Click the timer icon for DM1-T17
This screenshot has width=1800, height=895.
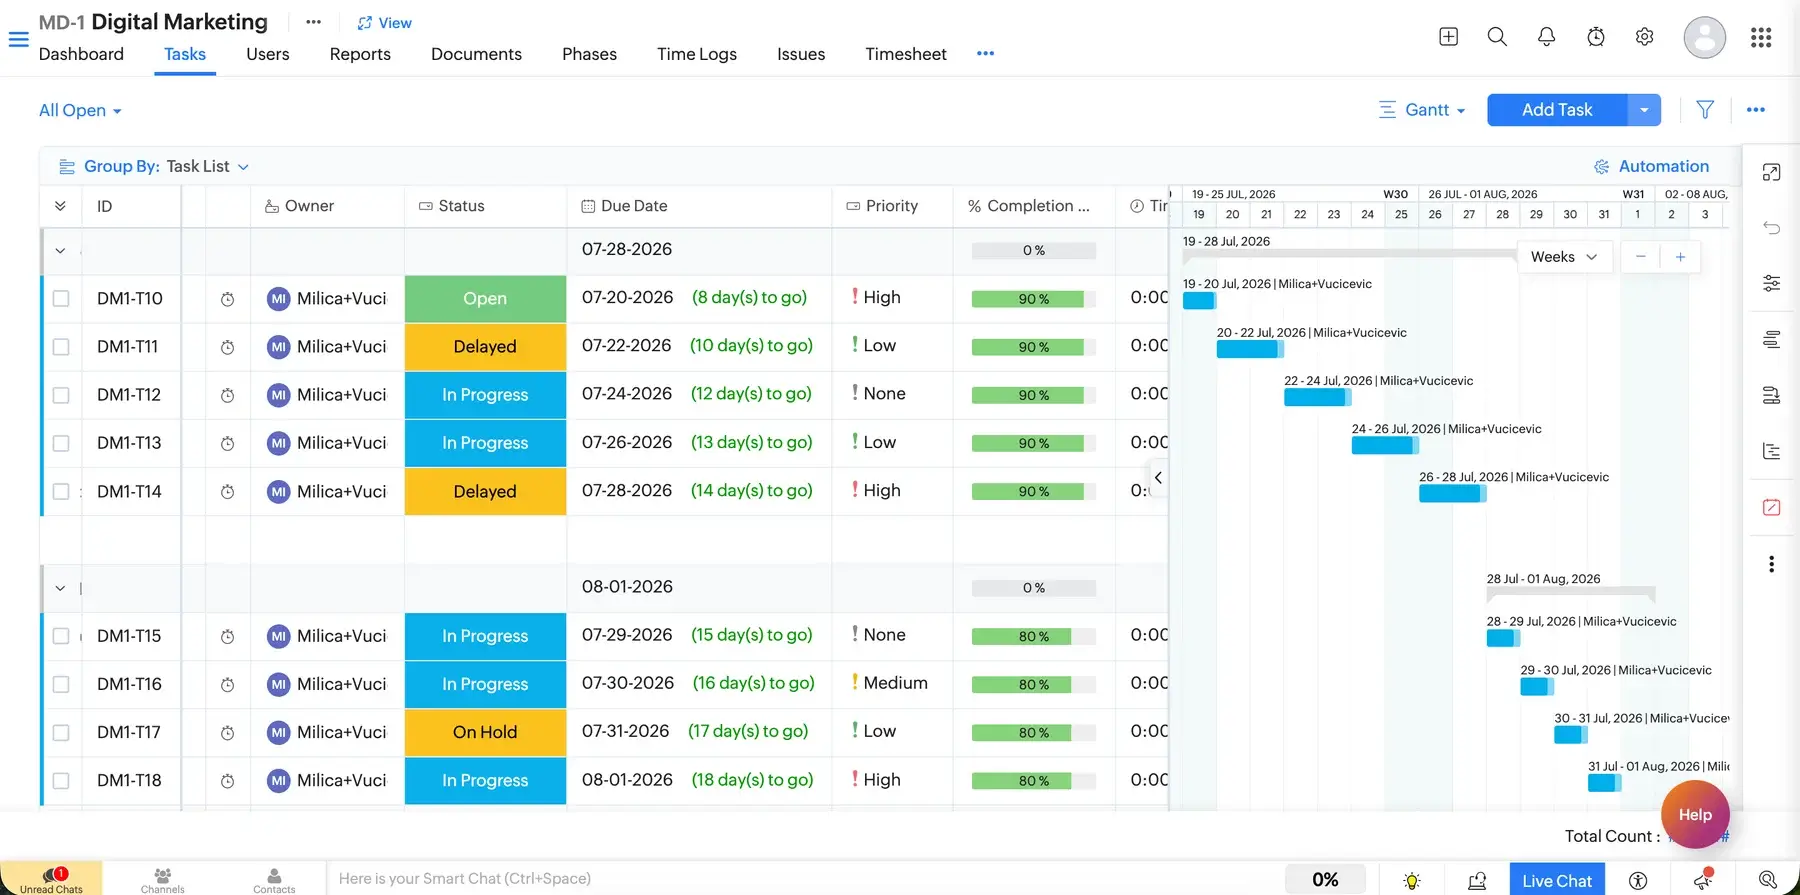(x=227, y=733)
